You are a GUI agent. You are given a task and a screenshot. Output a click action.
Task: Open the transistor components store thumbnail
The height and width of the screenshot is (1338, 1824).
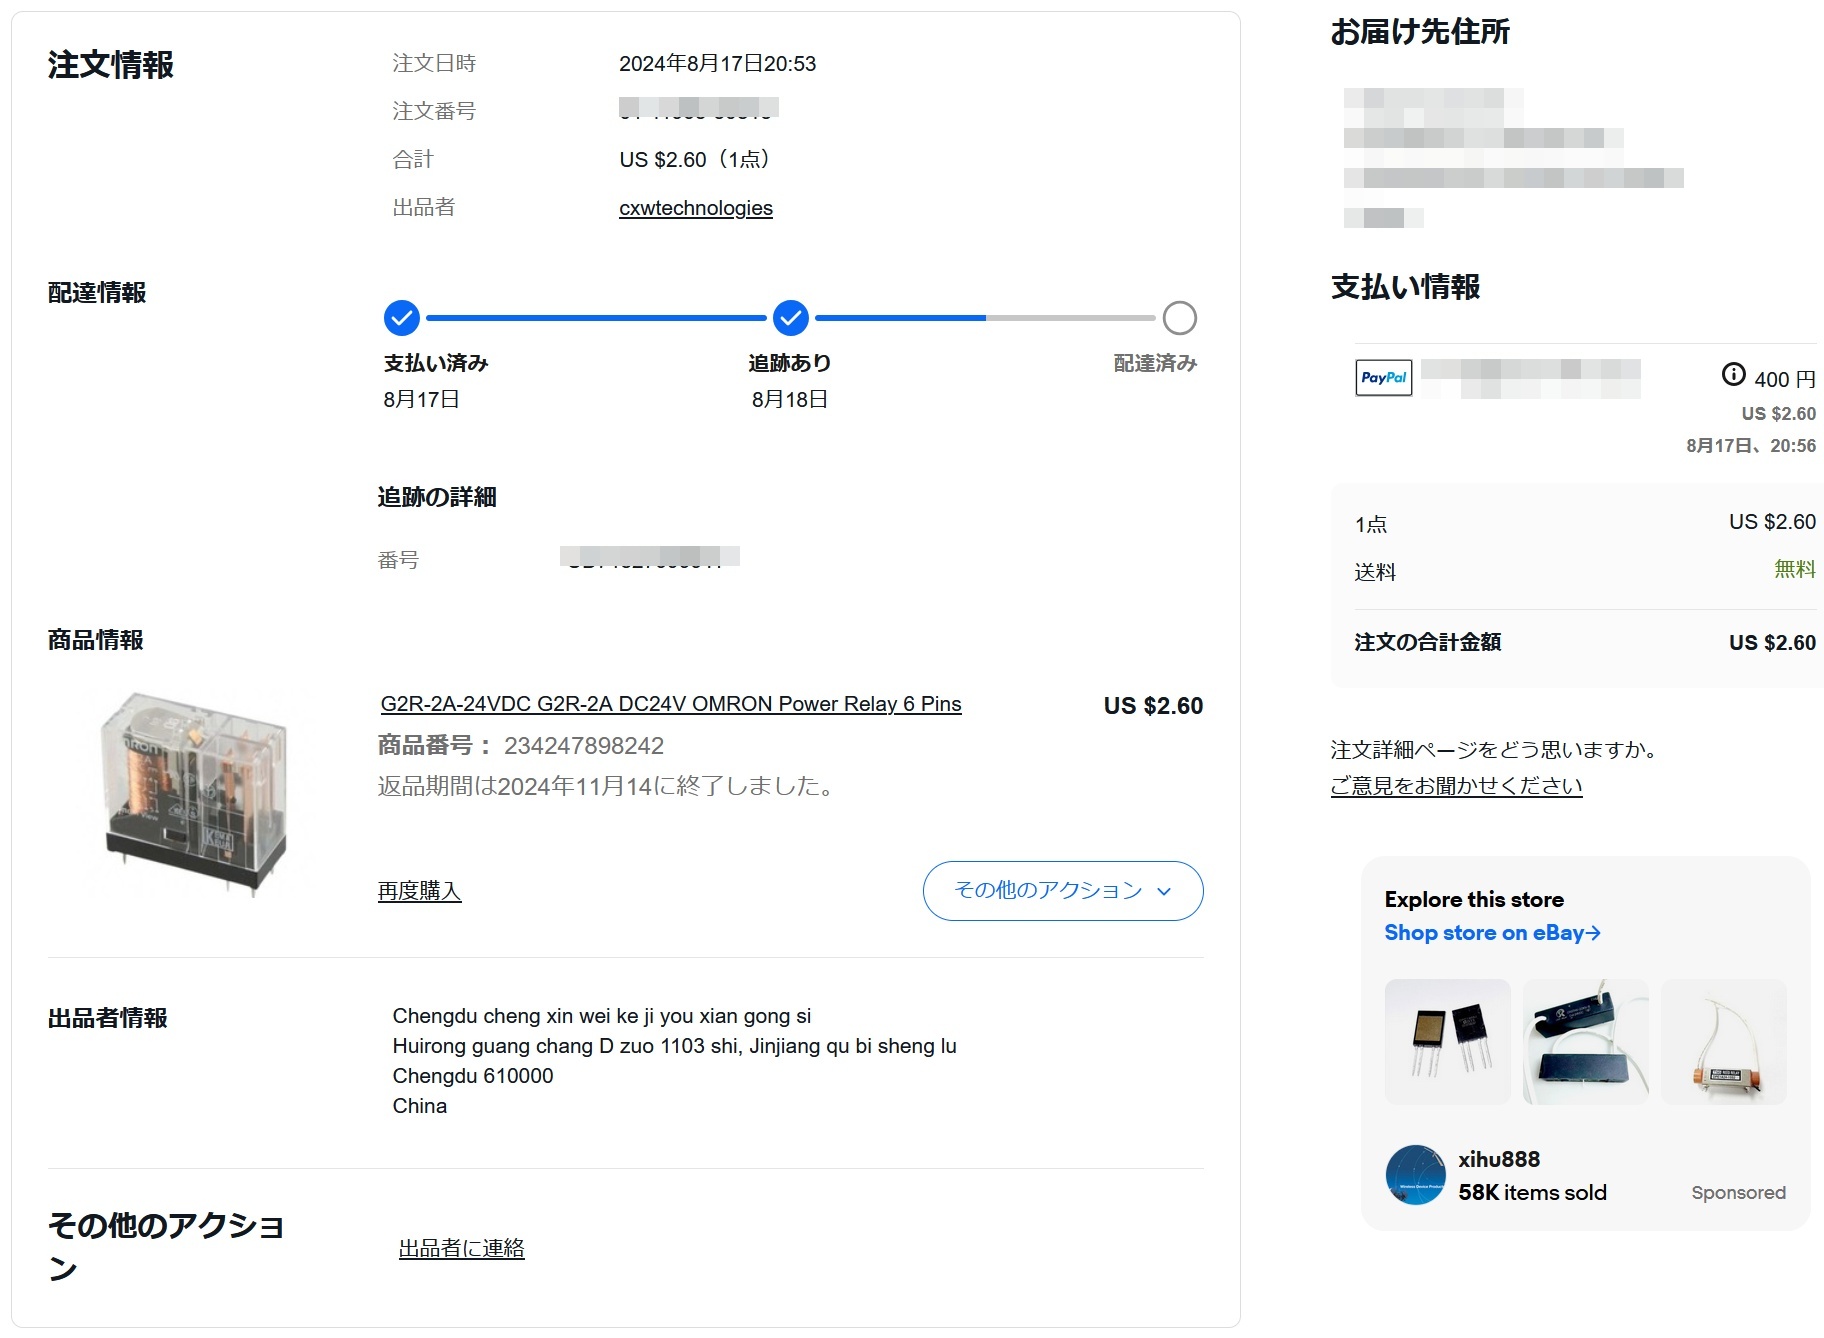tap(1447, 1042)
